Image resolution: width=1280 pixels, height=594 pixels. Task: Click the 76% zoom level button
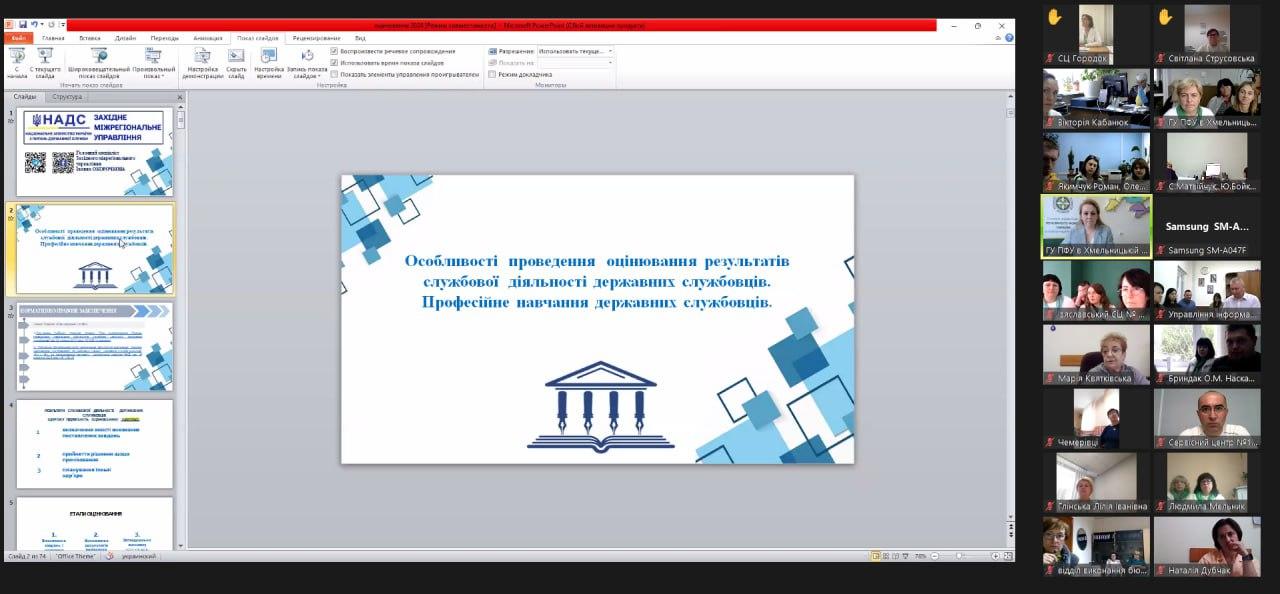coord(921,555)
